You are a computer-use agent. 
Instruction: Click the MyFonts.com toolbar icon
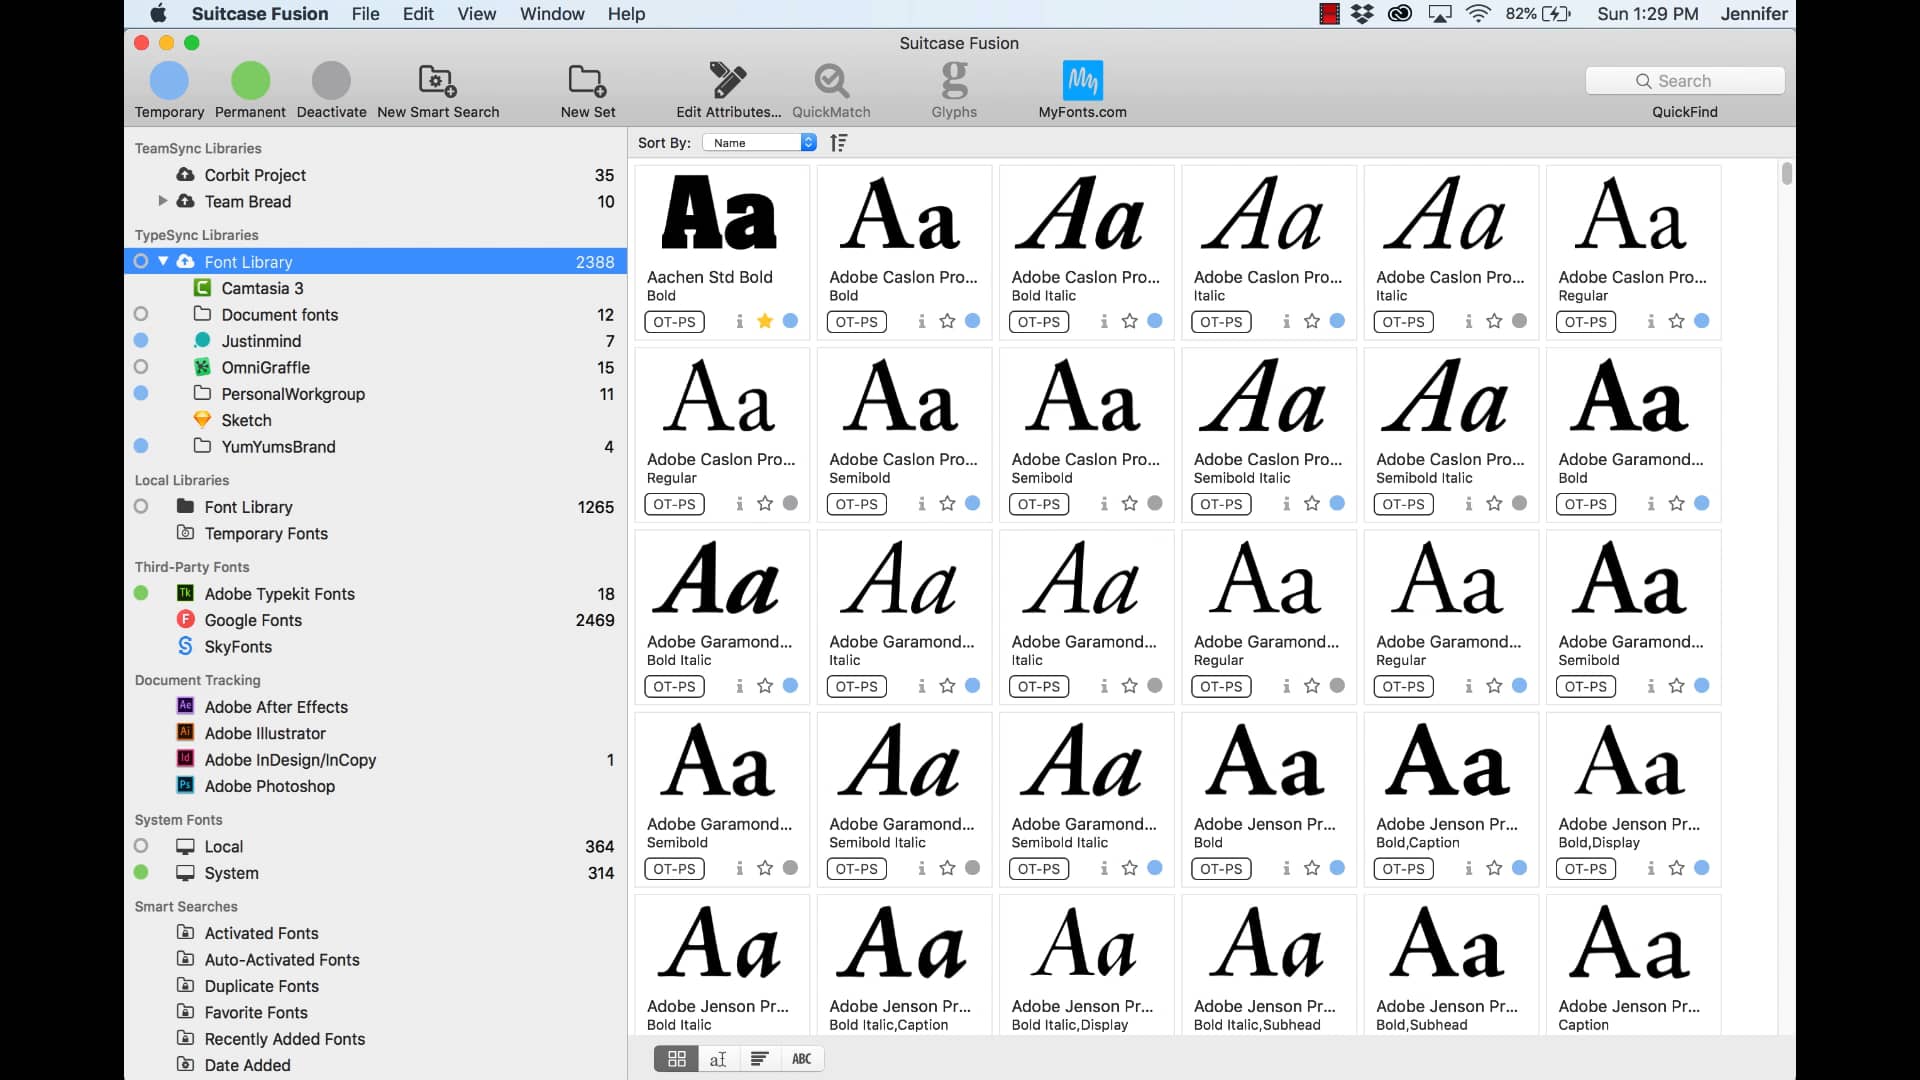(1082, 80)
